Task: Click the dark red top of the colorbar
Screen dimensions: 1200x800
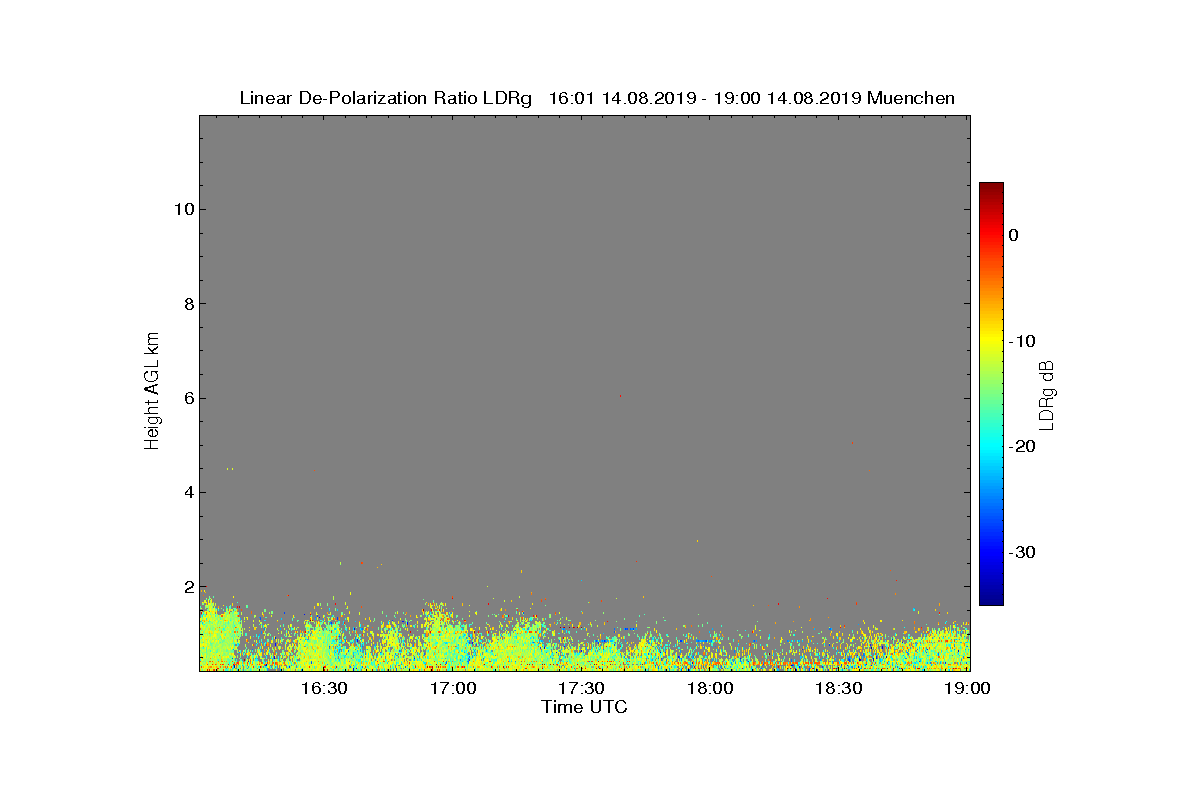Action: pos(991,188)
